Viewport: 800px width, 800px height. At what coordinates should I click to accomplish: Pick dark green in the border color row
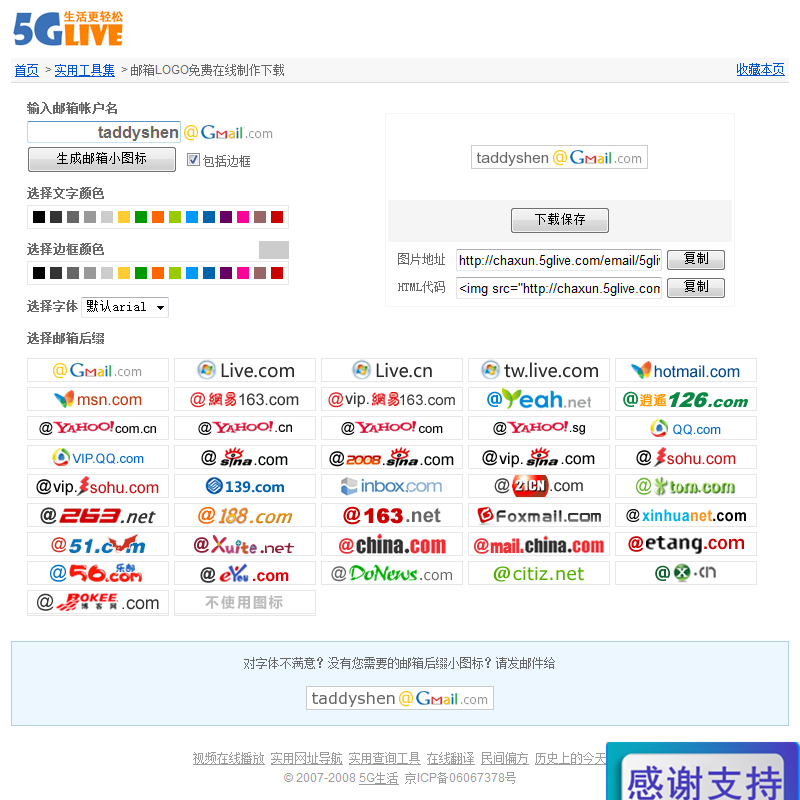click(x=141, y=273)
